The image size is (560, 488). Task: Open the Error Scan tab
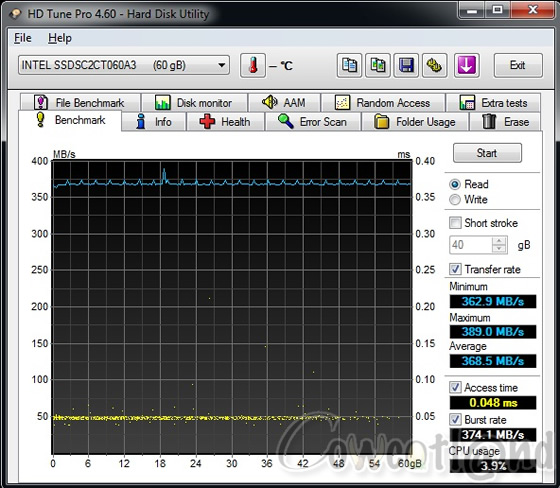[x=313, y=122]
